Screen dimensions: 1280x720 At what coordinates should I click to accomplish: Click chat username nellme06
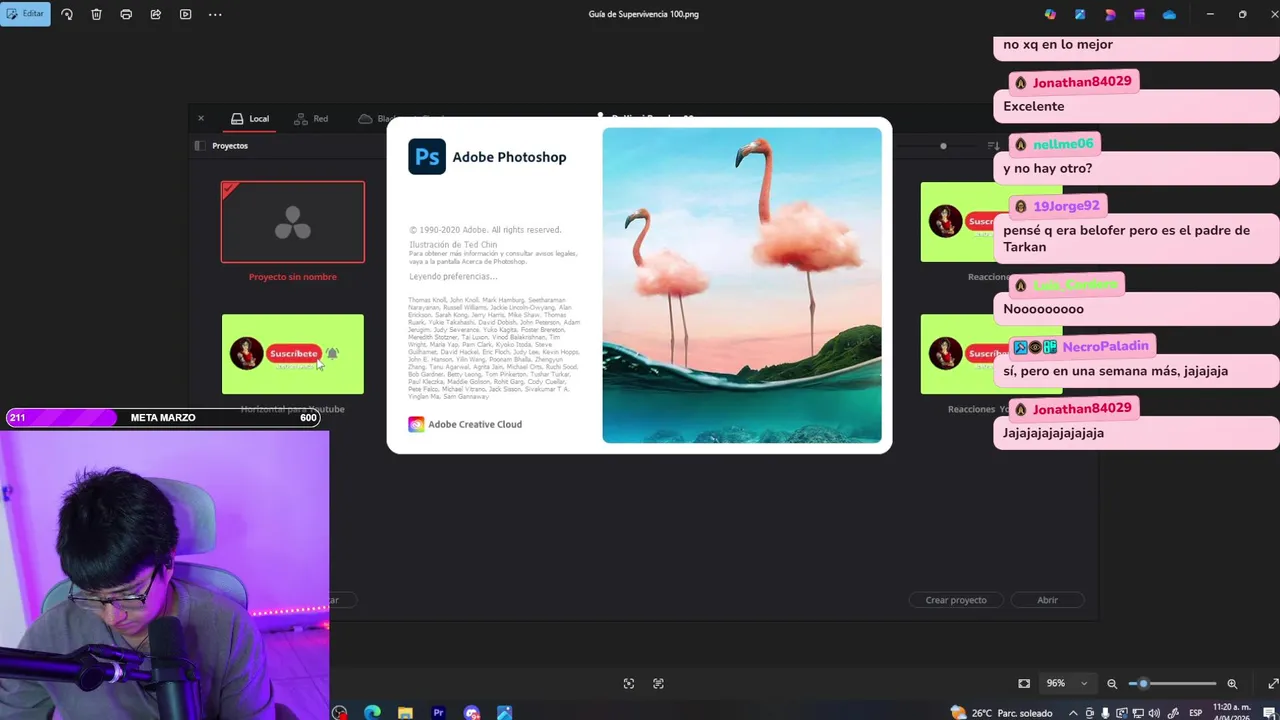click(1063, 144)
